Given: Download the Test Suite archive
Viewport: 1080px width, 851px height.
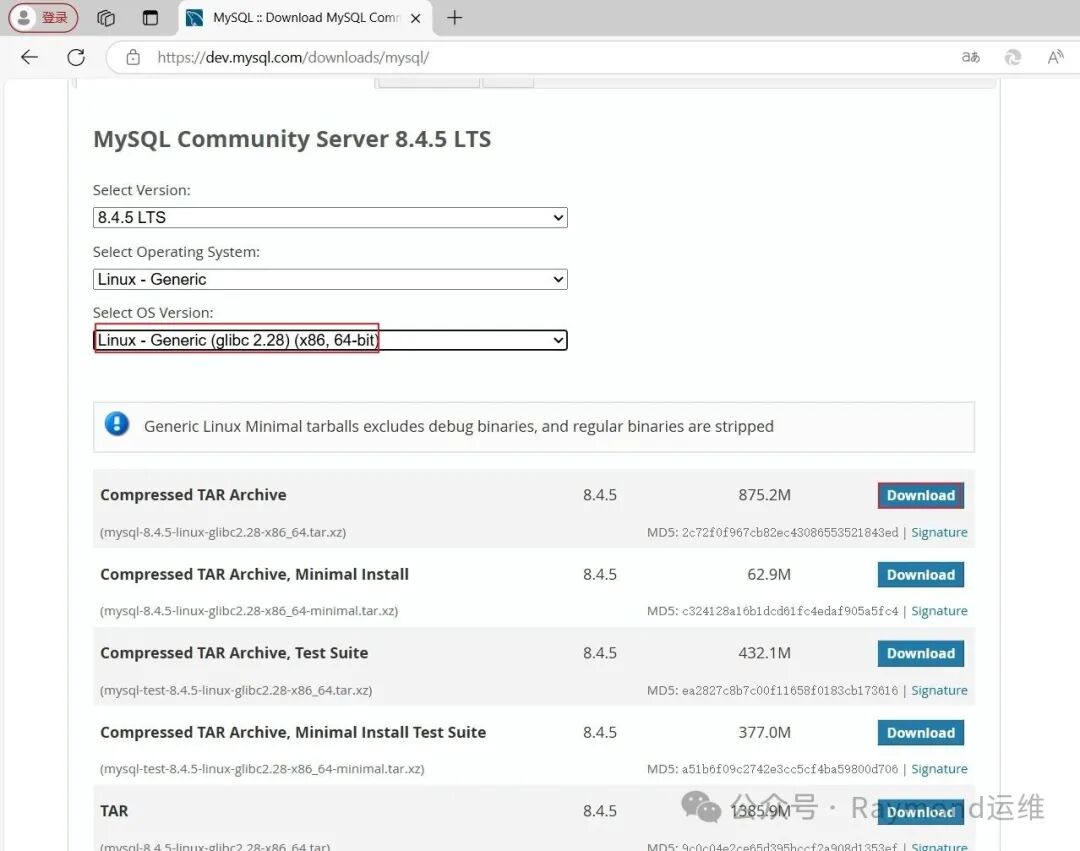Looking at the screenshot, I should point(920,653).
